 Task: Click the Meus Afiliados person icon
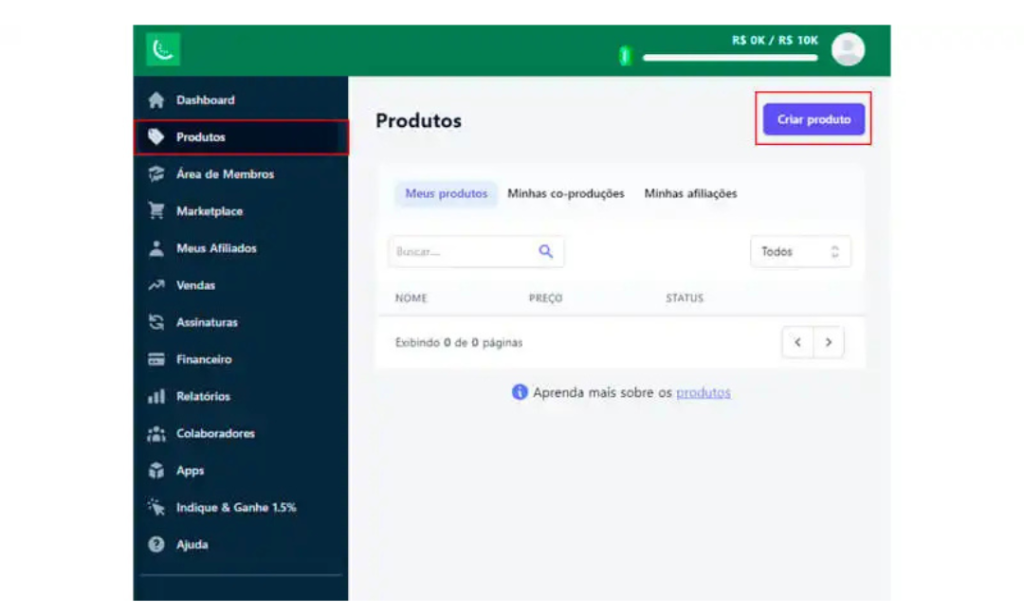(156, 248)
